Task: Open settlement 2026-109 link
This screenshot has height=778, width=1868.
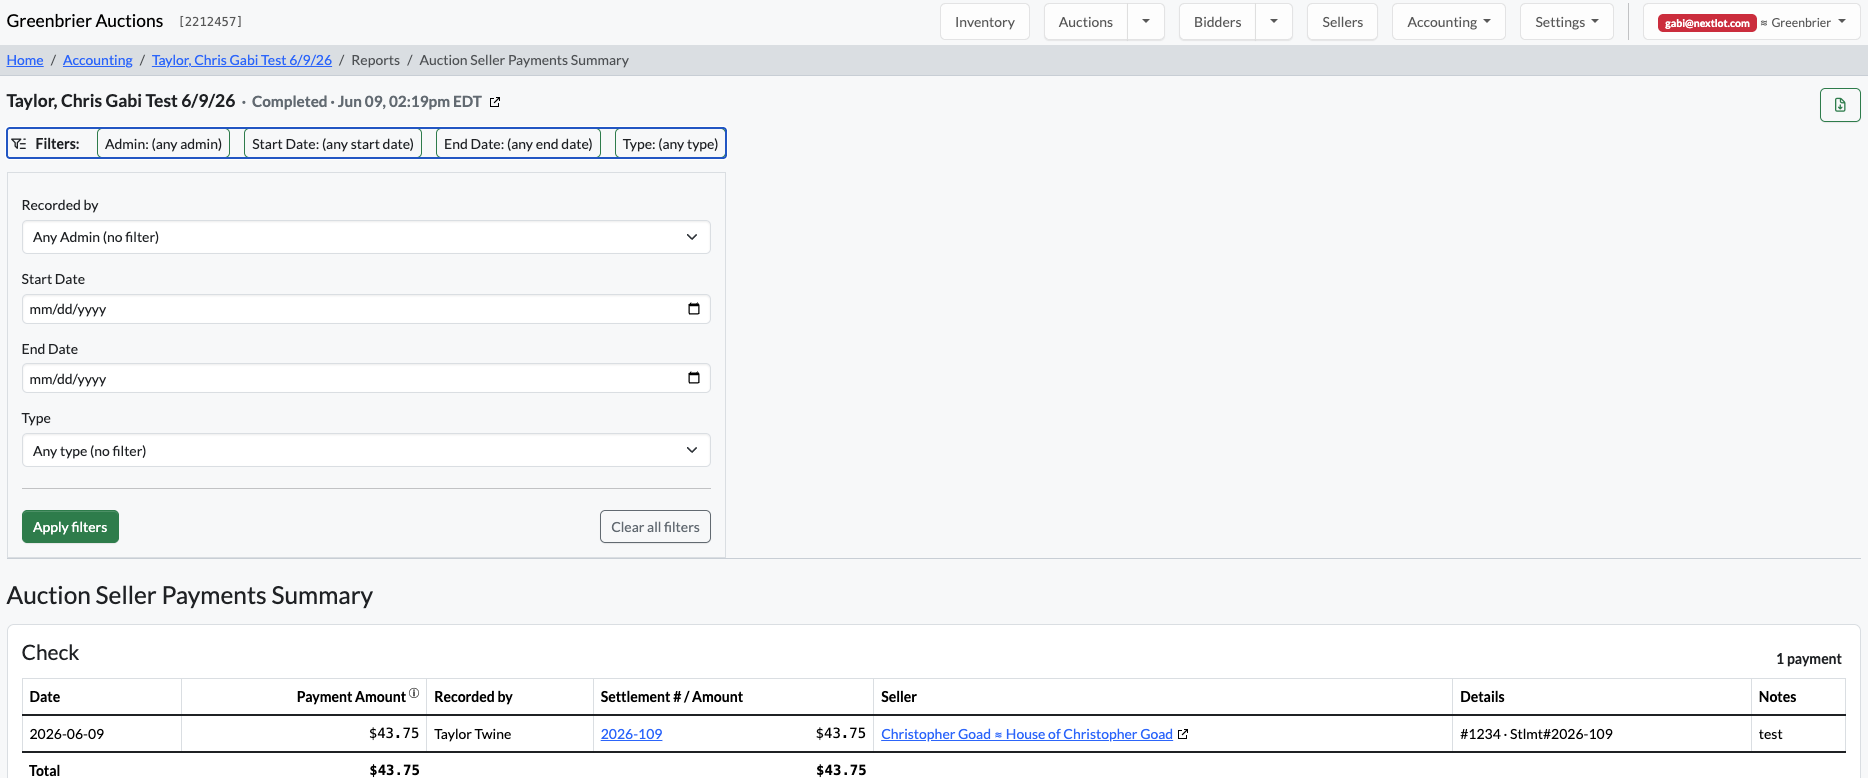Action: [x=631, y=734]
